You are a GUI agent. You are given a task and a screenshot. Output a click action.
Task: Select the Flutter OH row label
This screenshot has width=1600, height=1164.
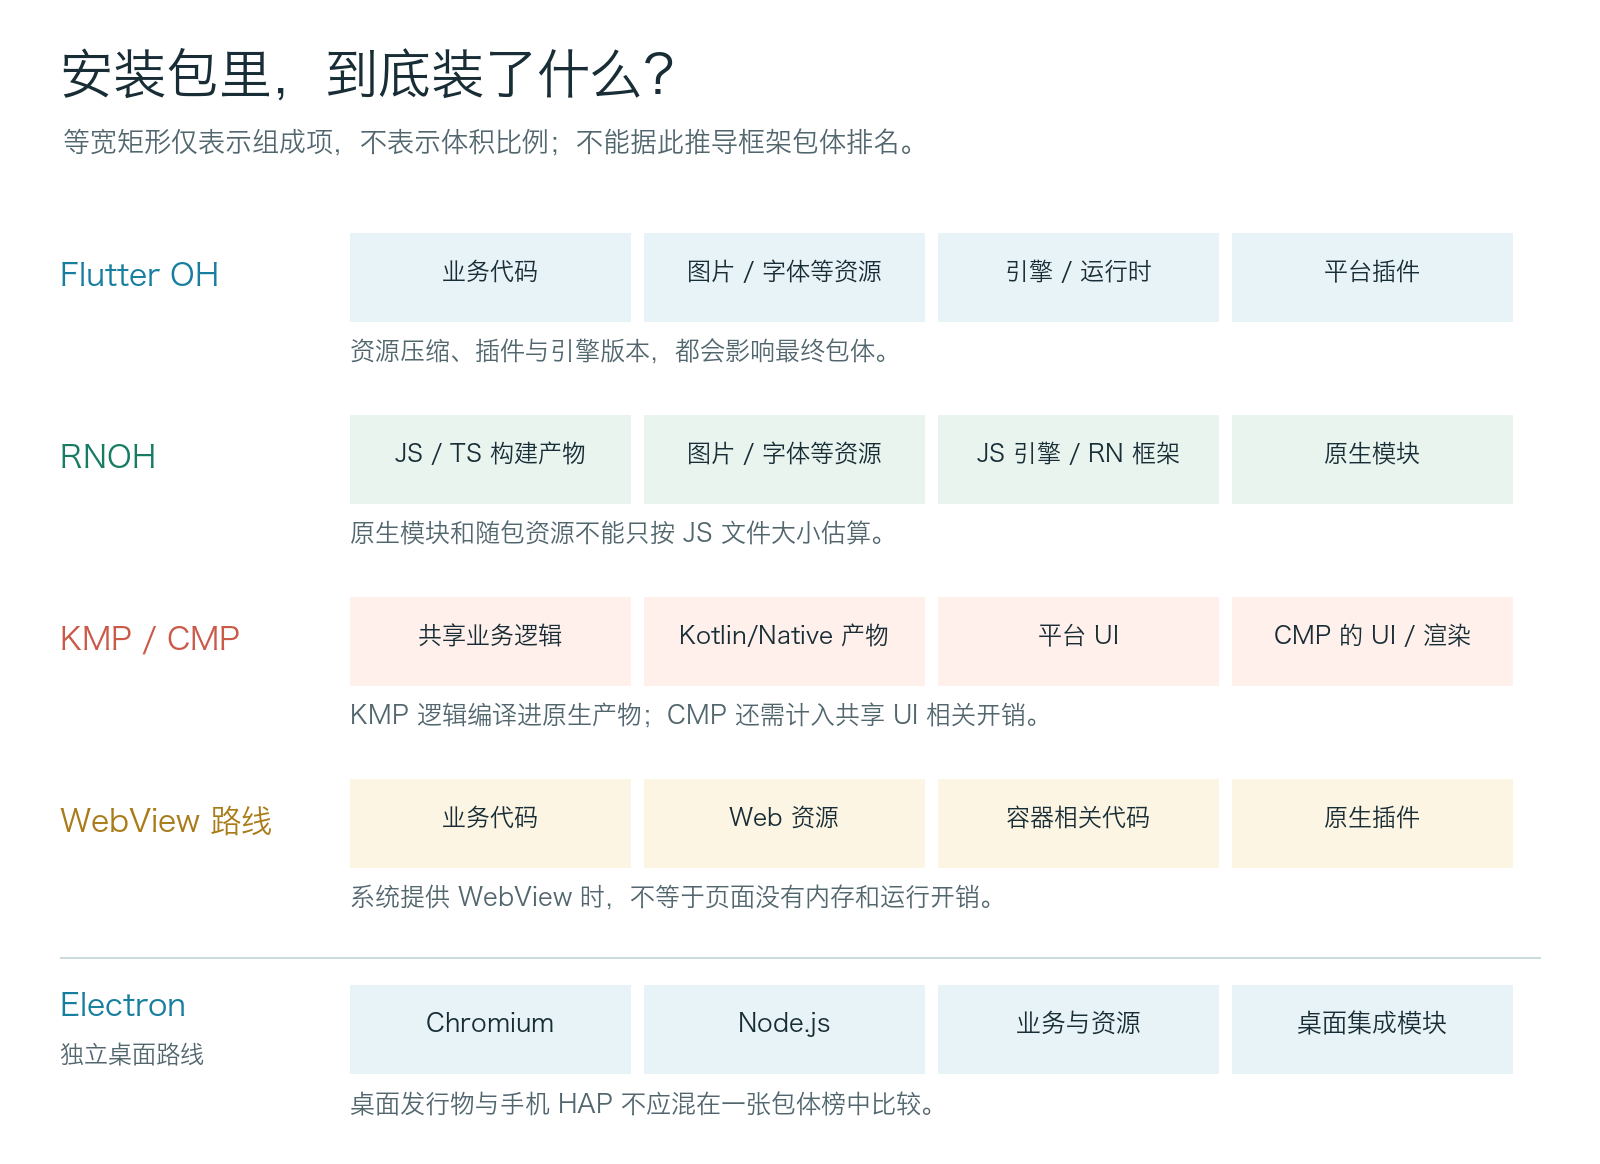pos(139,275)
